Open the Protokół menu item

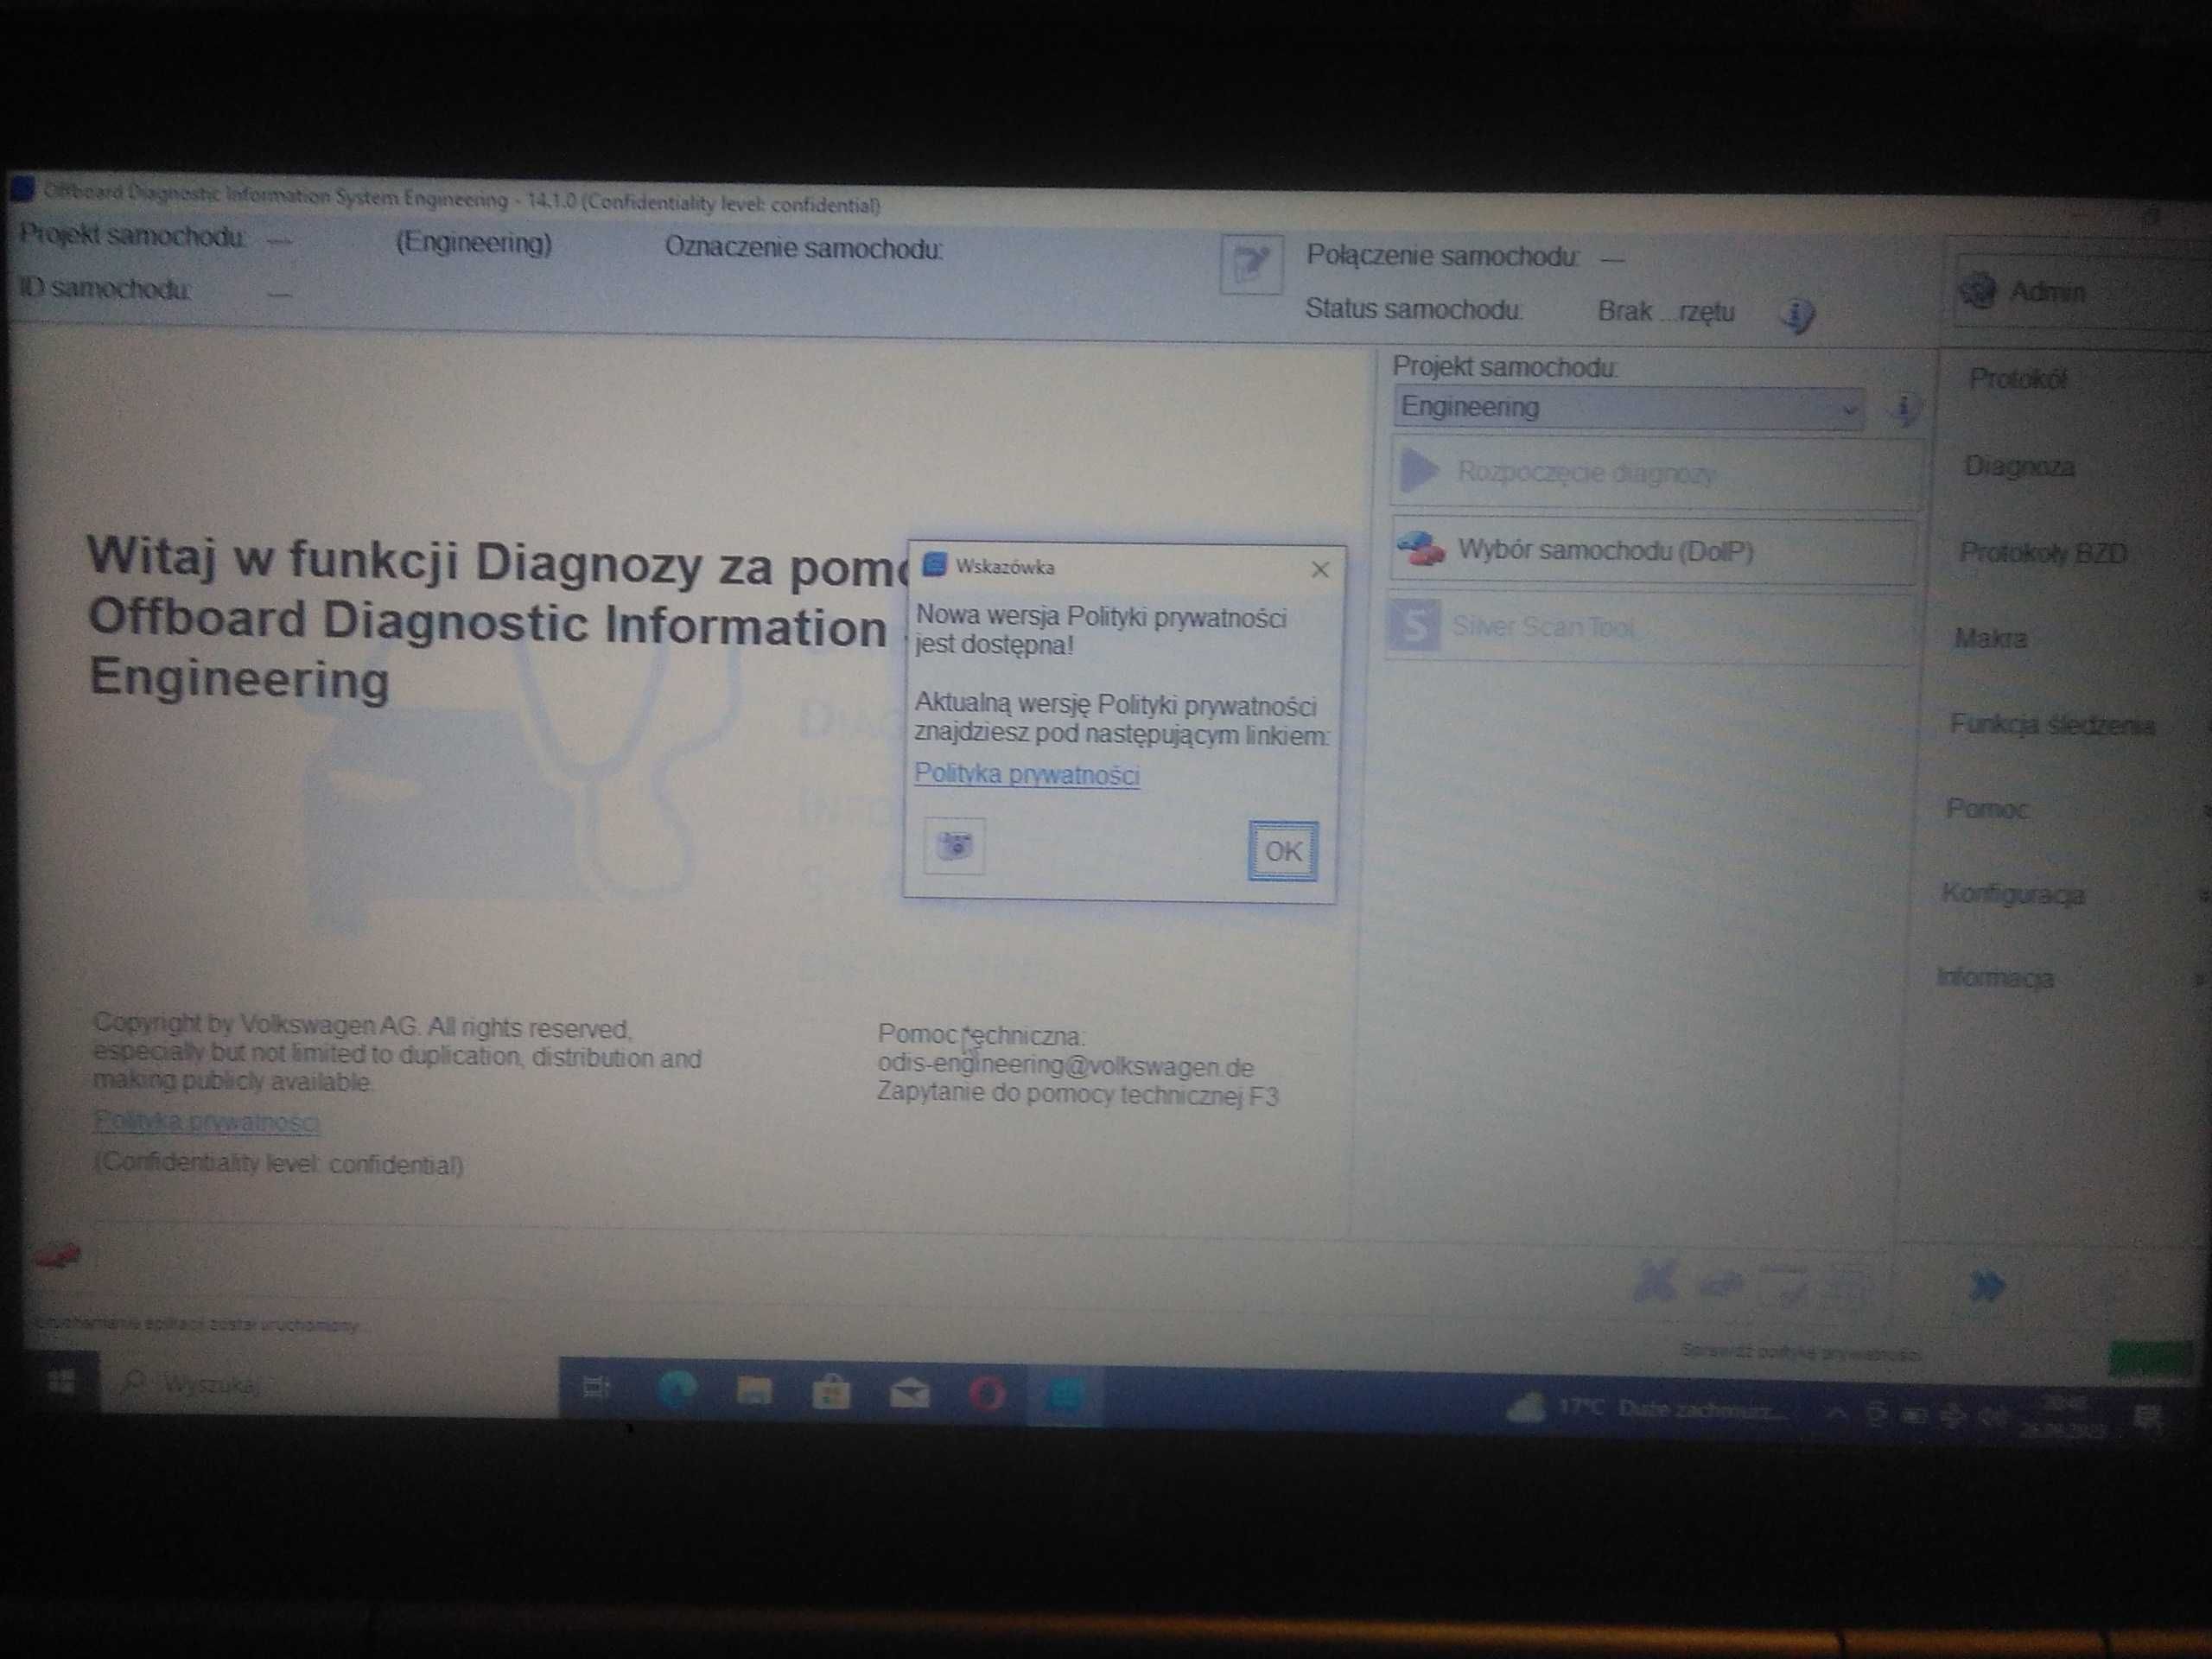(x=2017, y=380)
